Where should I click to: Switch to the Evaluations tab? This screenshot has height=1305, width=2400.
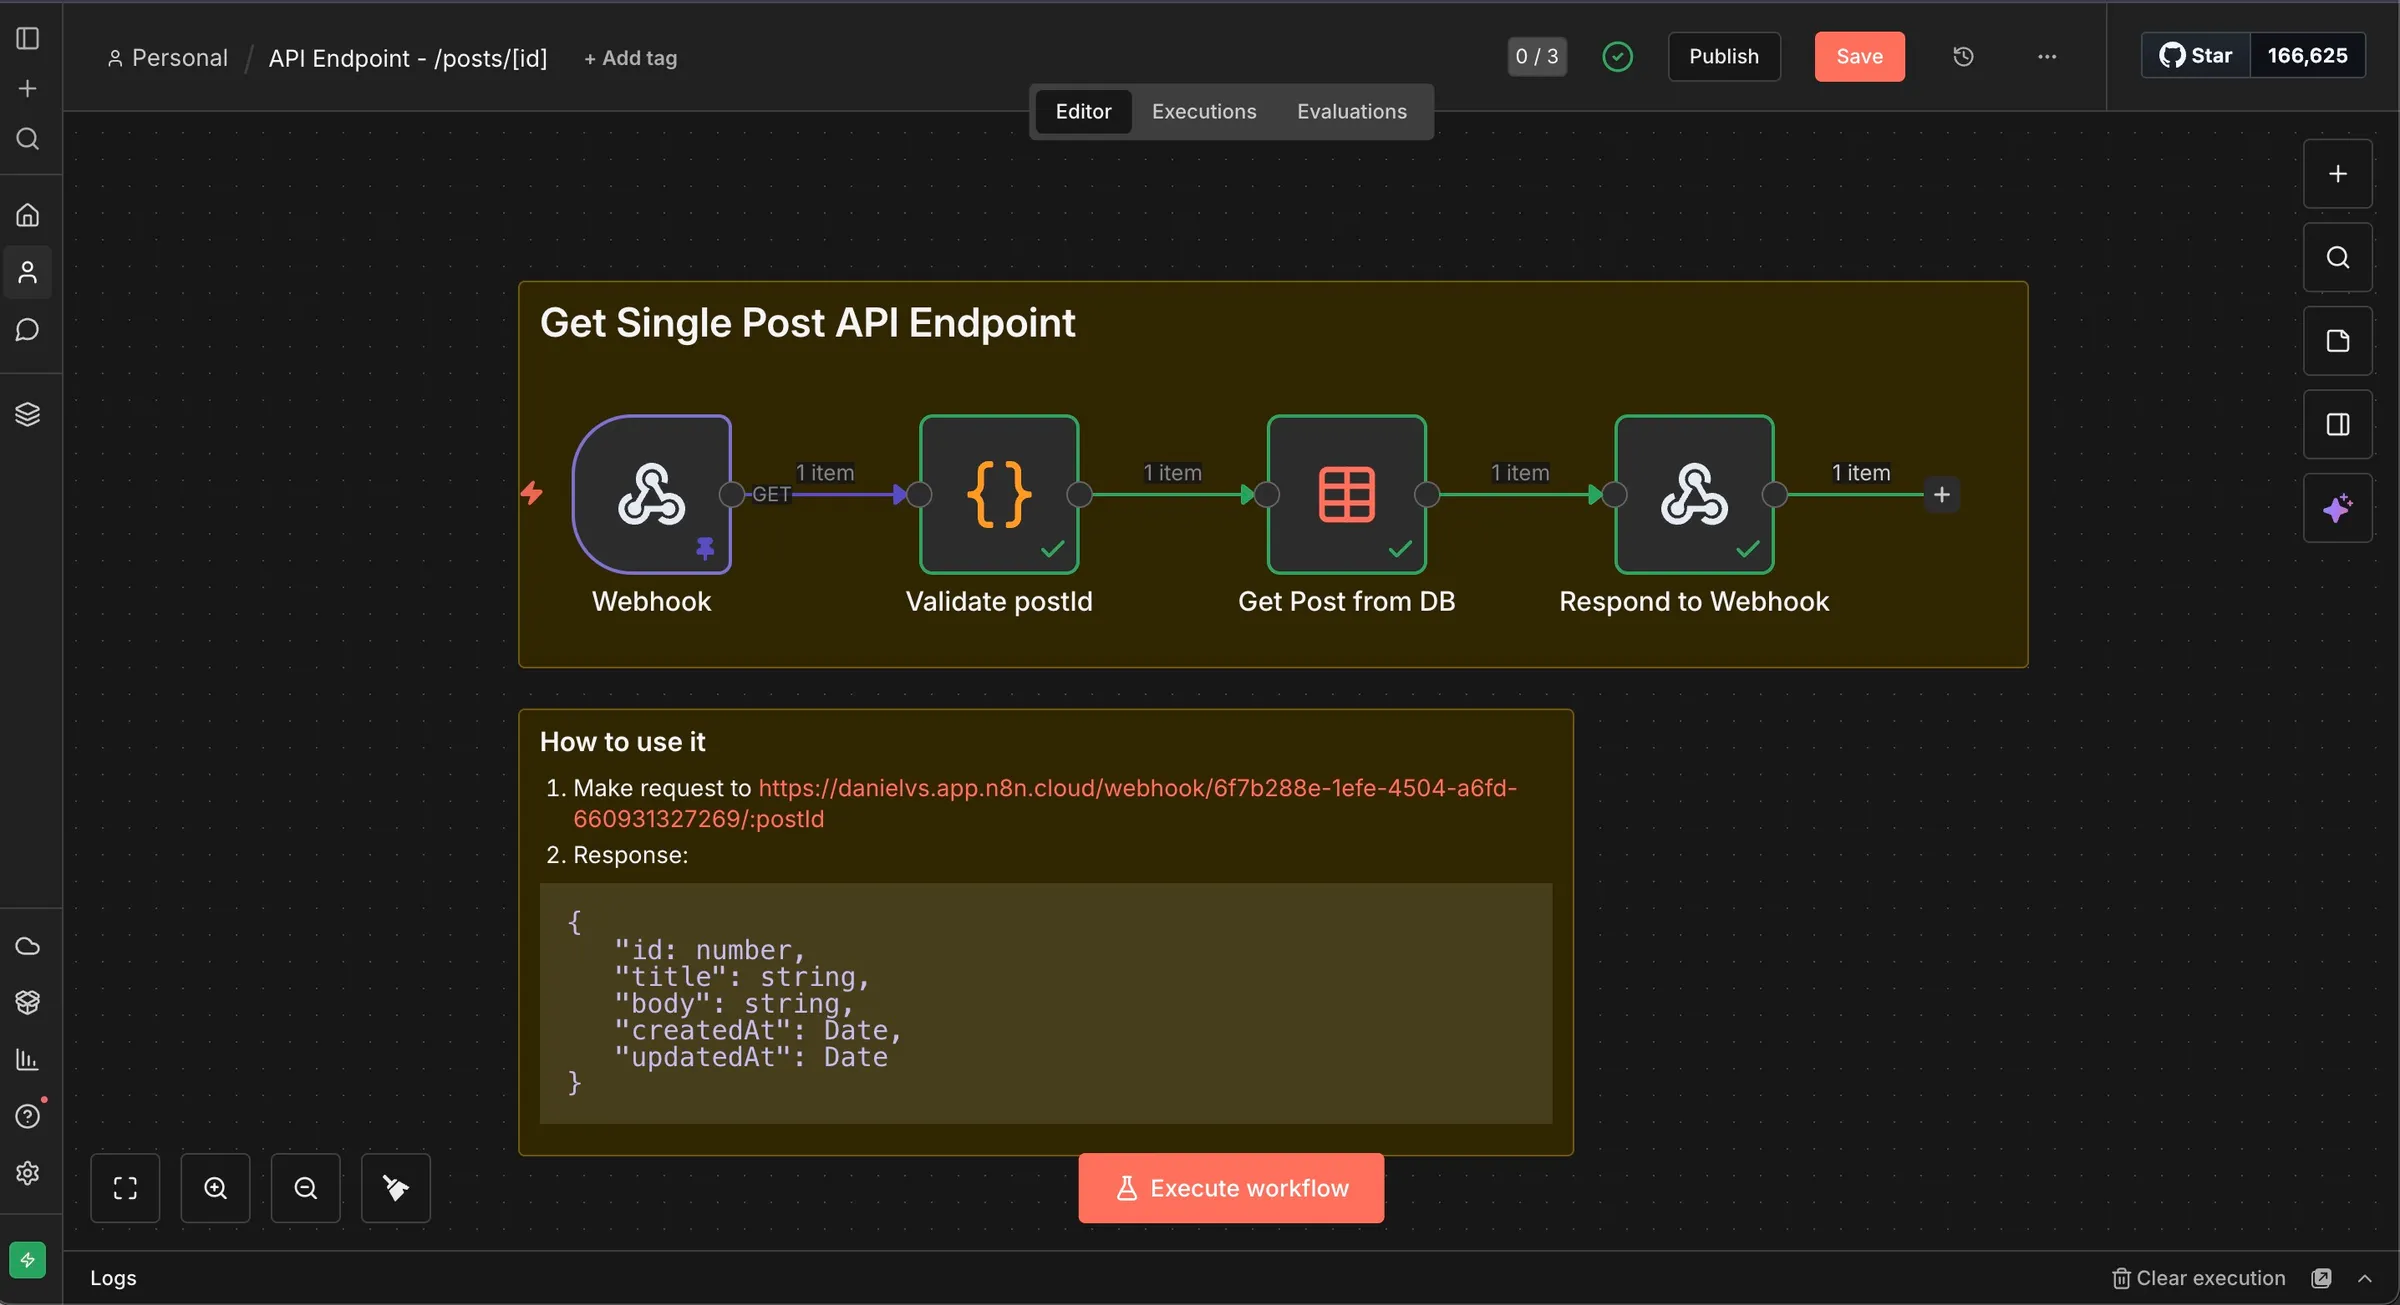(1352, 111)
